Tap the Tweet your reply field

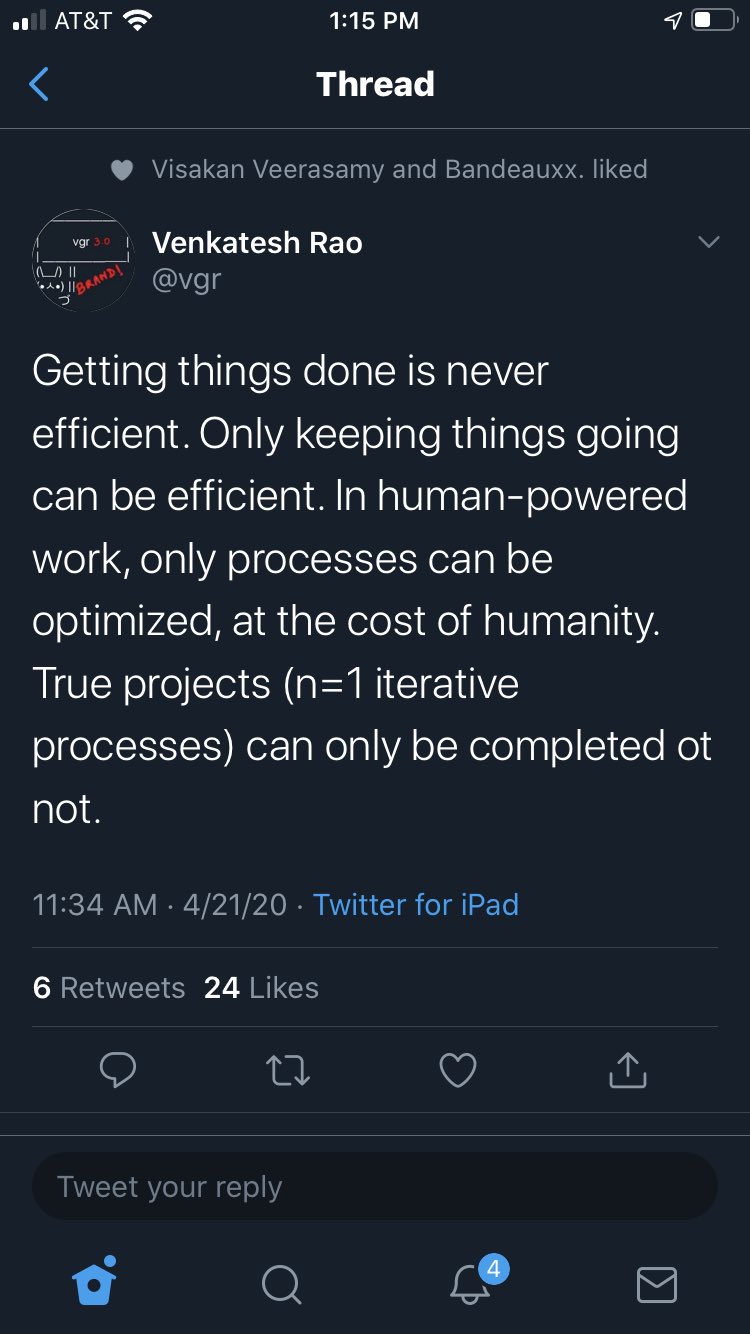coord(375,1187)
